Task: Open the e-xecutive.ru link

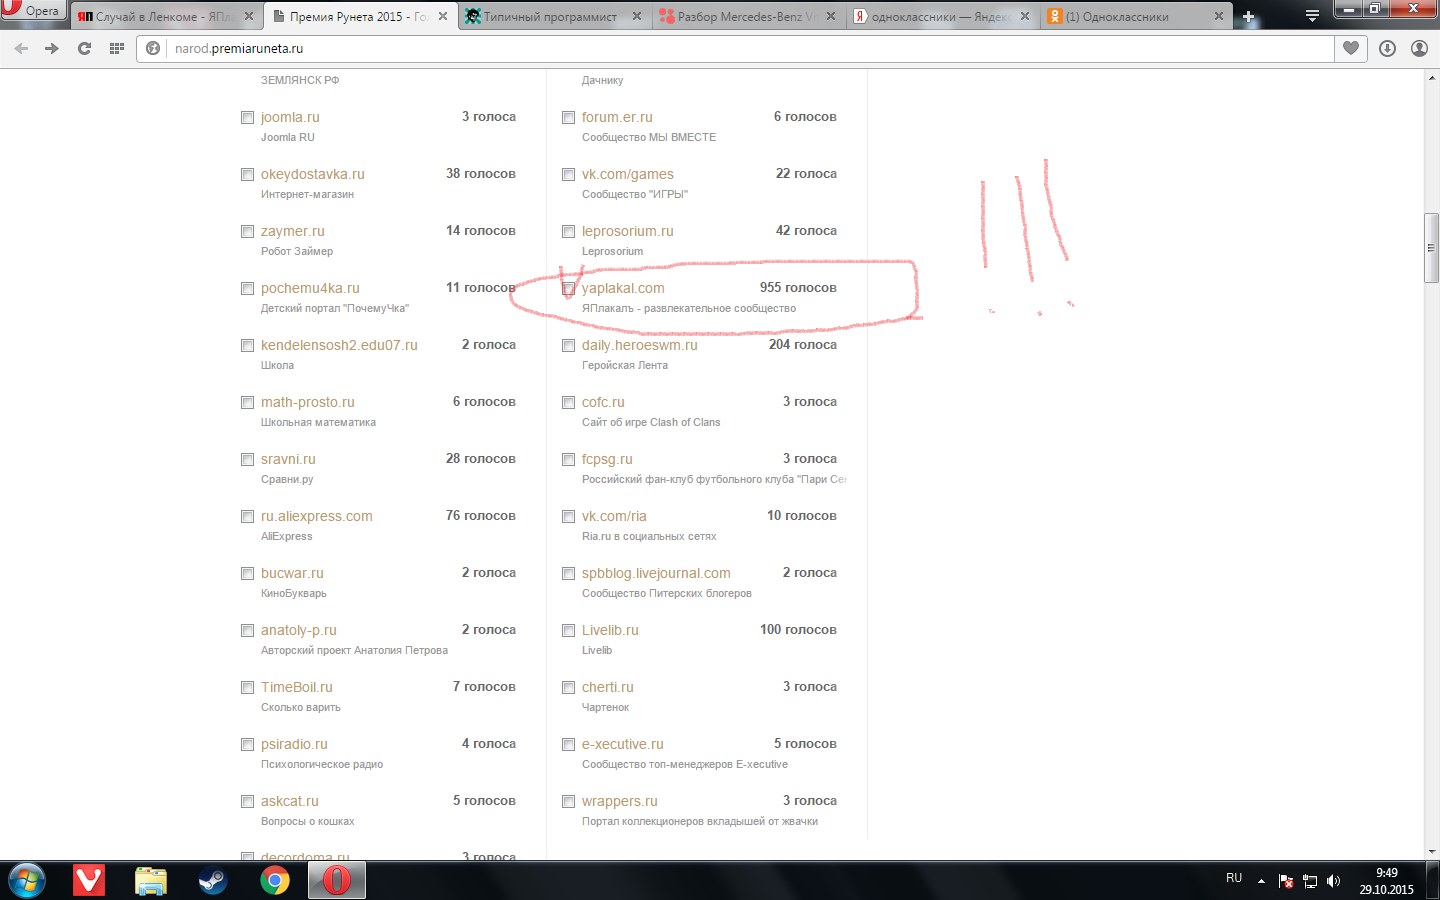Action: (623, 744)
